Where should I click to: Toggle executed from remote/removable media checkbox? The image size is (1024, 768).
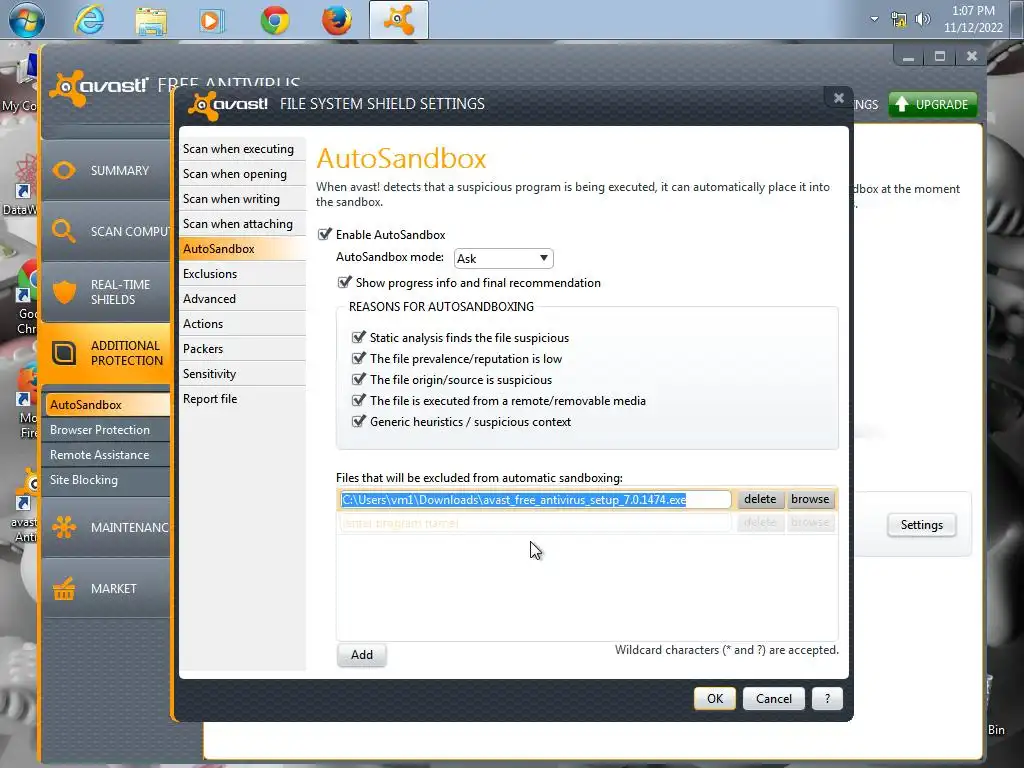click(358, 400)
